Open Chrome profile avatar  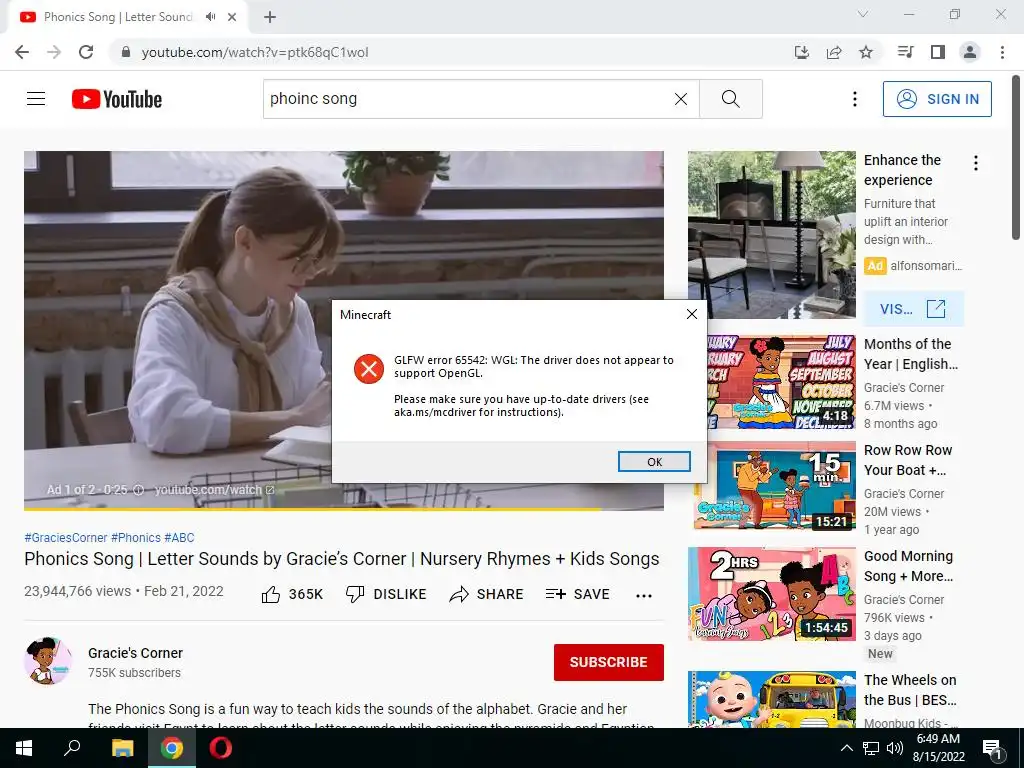[970, 52]
